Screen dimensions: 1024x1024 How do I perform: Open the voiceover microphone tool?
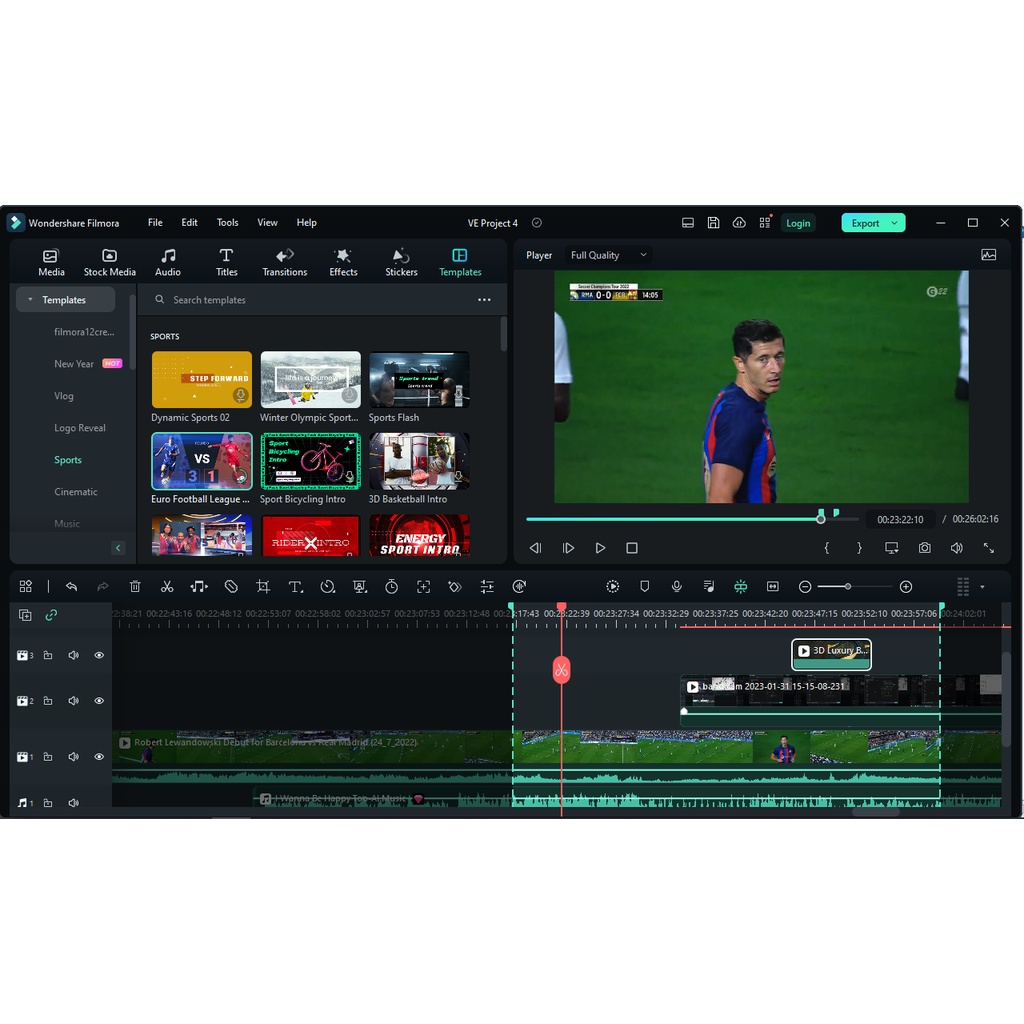coord(676,587)
